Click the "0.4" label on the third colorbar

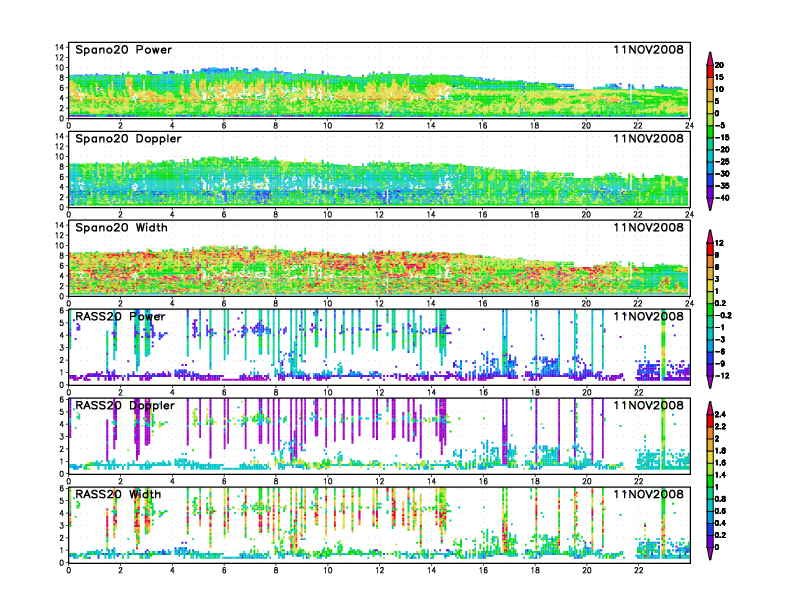[721, 524]
